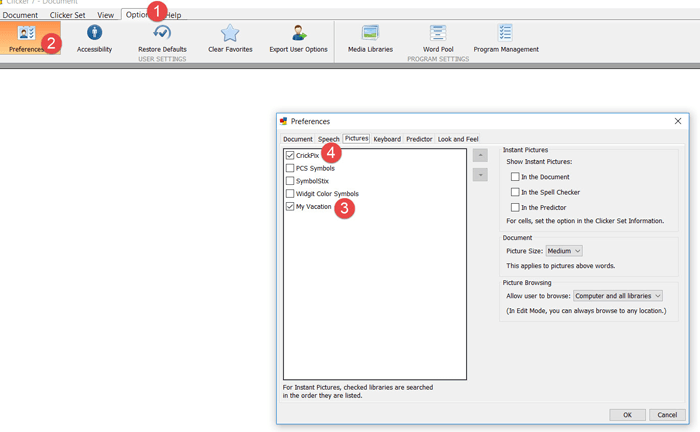
Task: Switch to the Look and Feel tab
Action: point(458,139)
